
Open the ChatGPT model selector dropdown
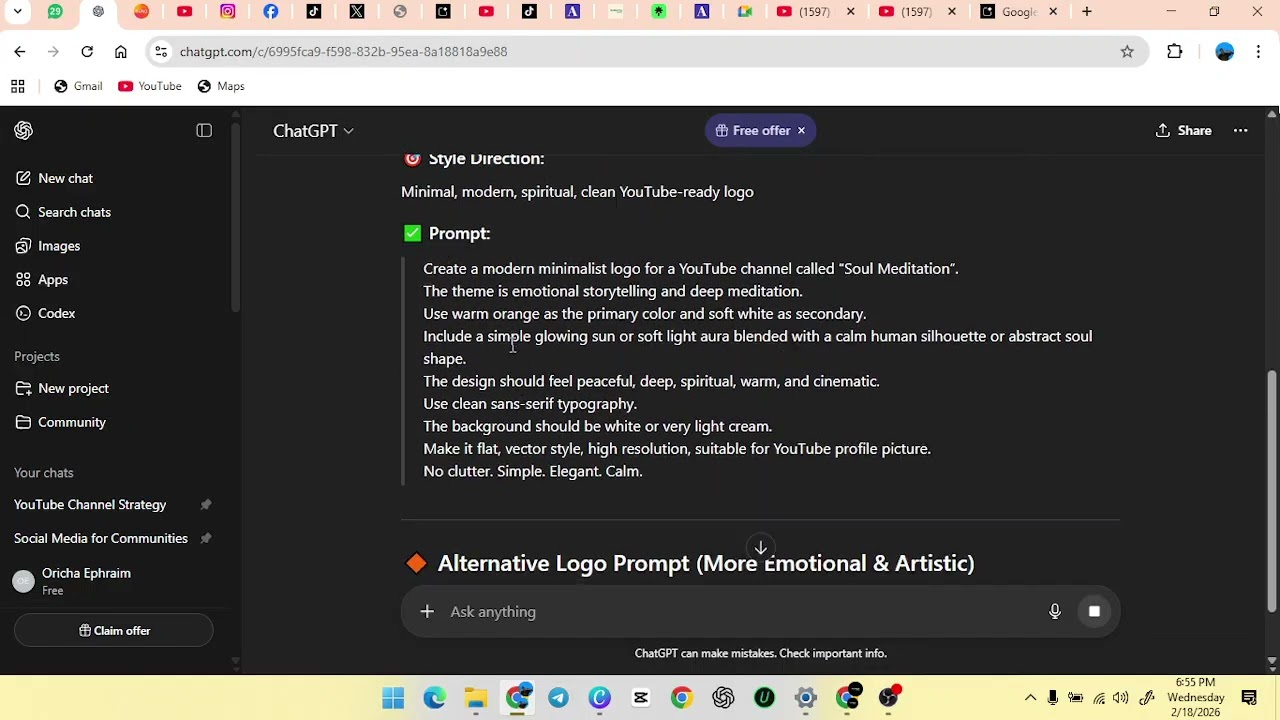[x=313, y=131]
